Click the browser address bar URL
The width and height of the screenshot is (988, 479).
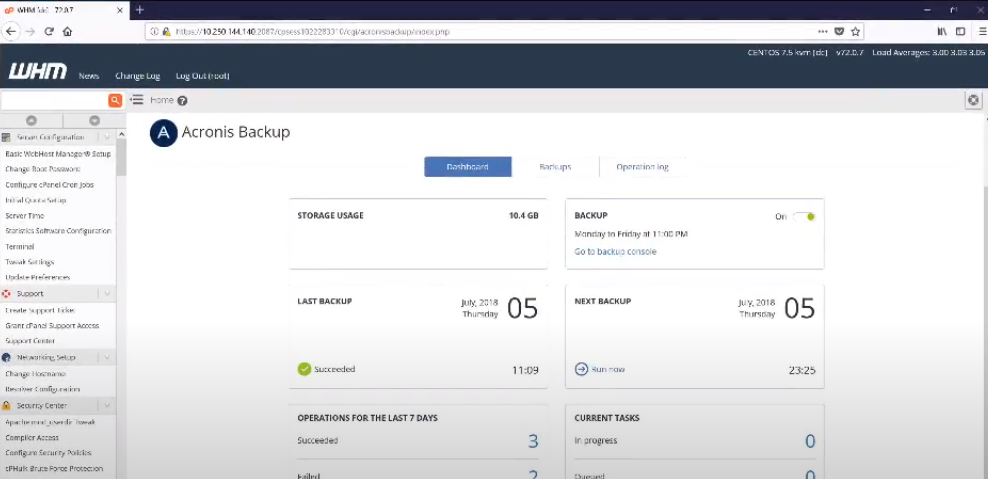312,32
